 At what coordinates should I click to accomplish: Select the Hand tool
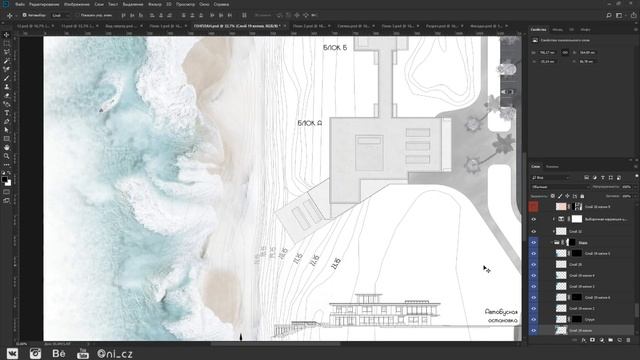(7, 148)
